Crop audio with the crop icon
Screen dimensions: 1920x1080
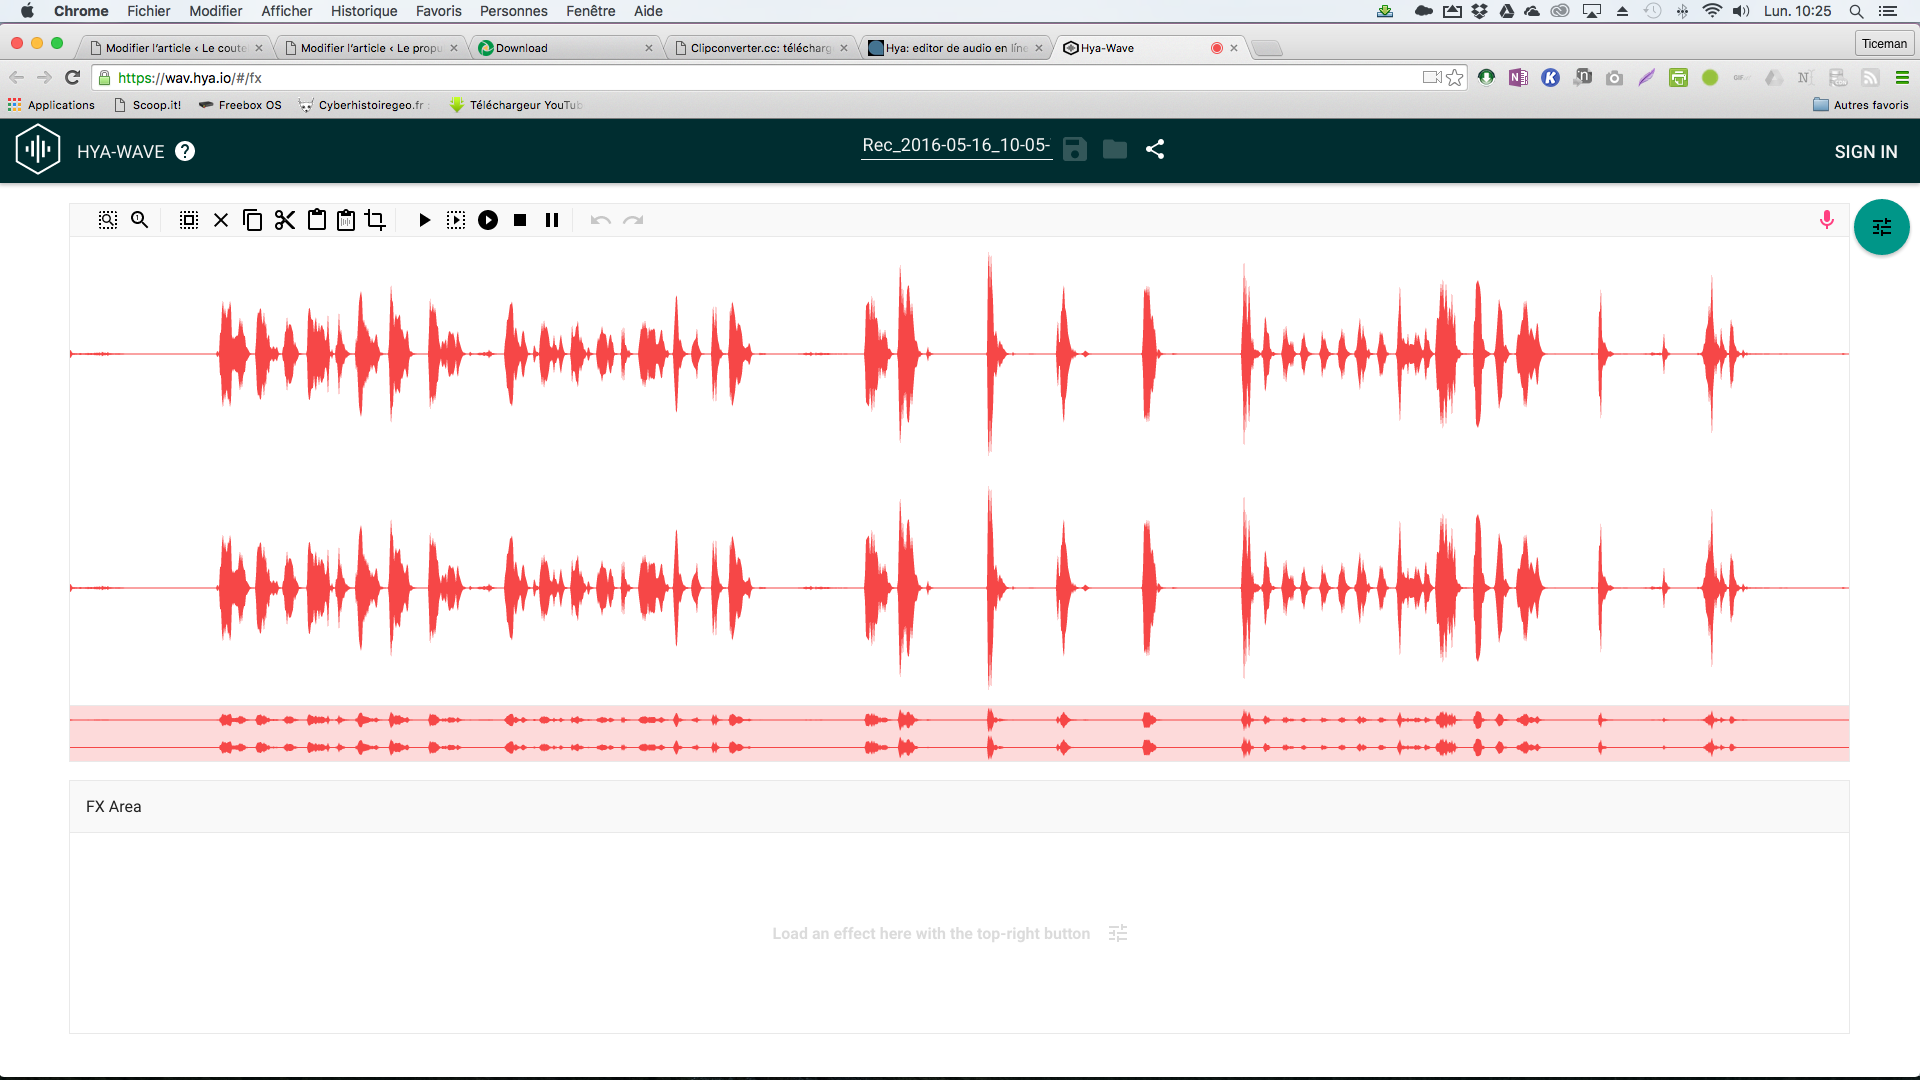click(375, 220)
